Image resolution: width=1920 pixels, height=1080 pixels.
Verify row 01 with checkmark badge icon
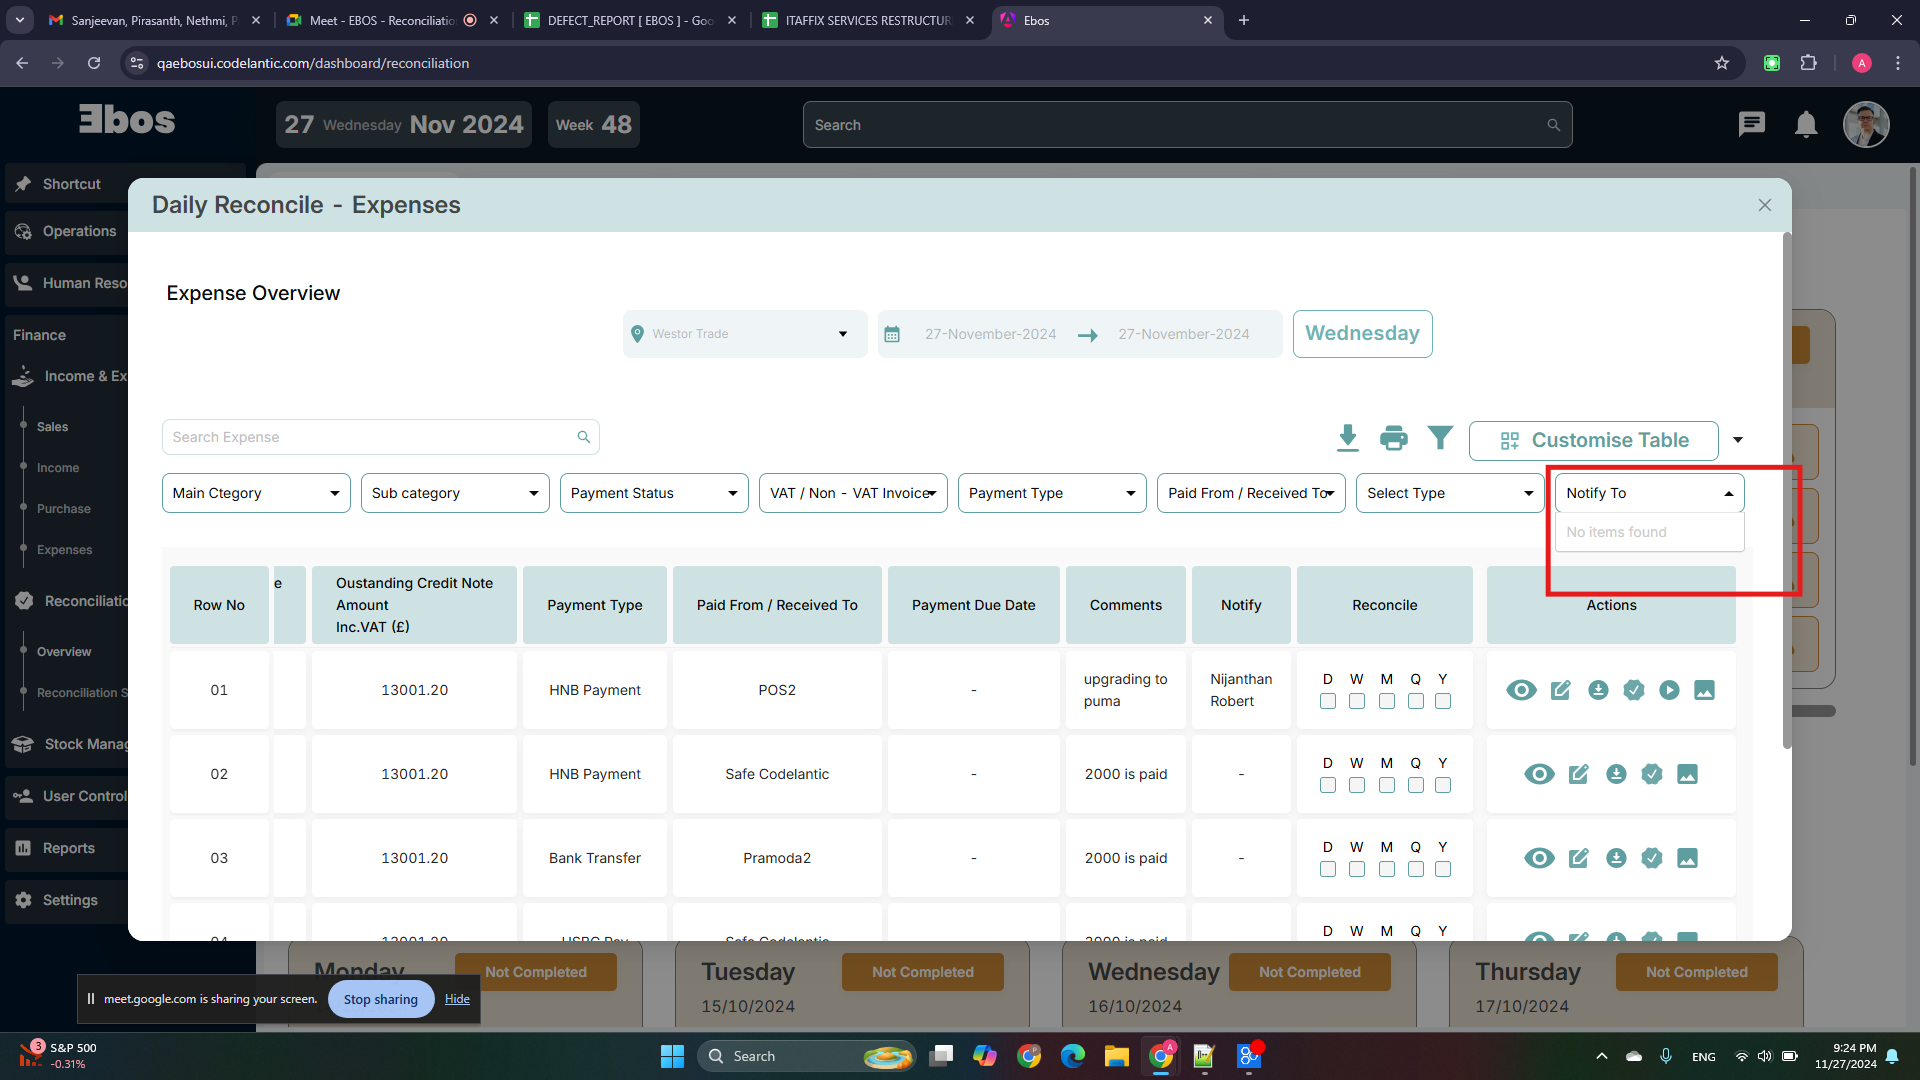(x=1634, y=690)
